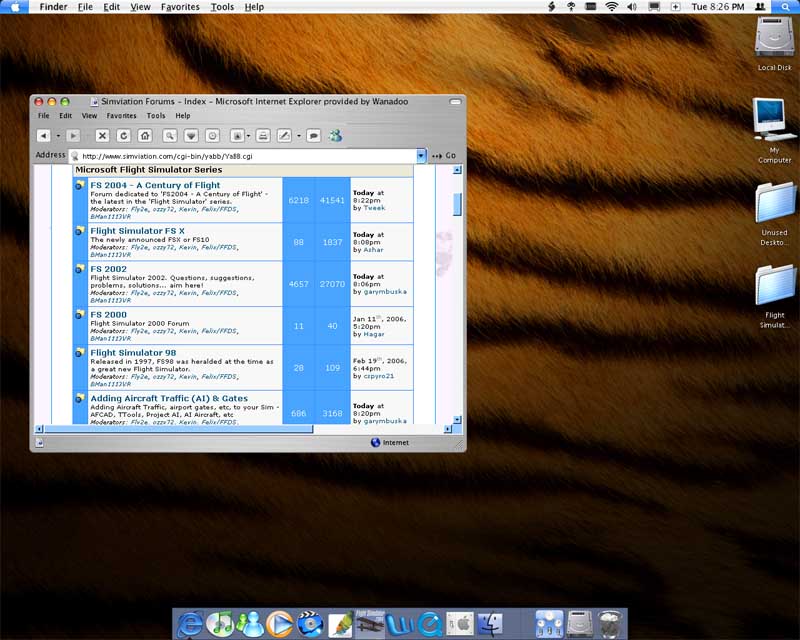The width and height of the screenshot is (800, 640).
Task: Open the Favorites menu in the browser window
Action: (121, 116)
